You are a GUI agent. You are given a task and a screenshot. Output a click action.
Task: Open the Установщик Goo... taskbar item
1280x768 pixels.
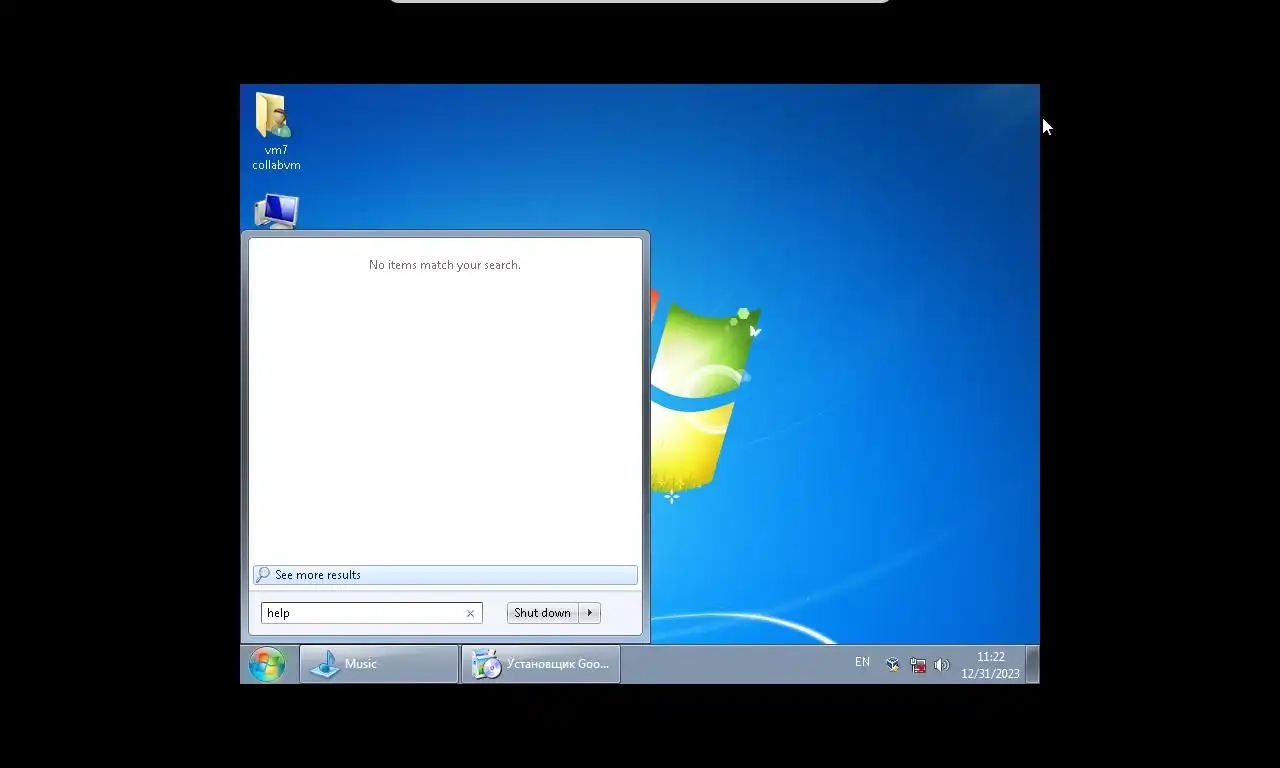click(541, 664)
